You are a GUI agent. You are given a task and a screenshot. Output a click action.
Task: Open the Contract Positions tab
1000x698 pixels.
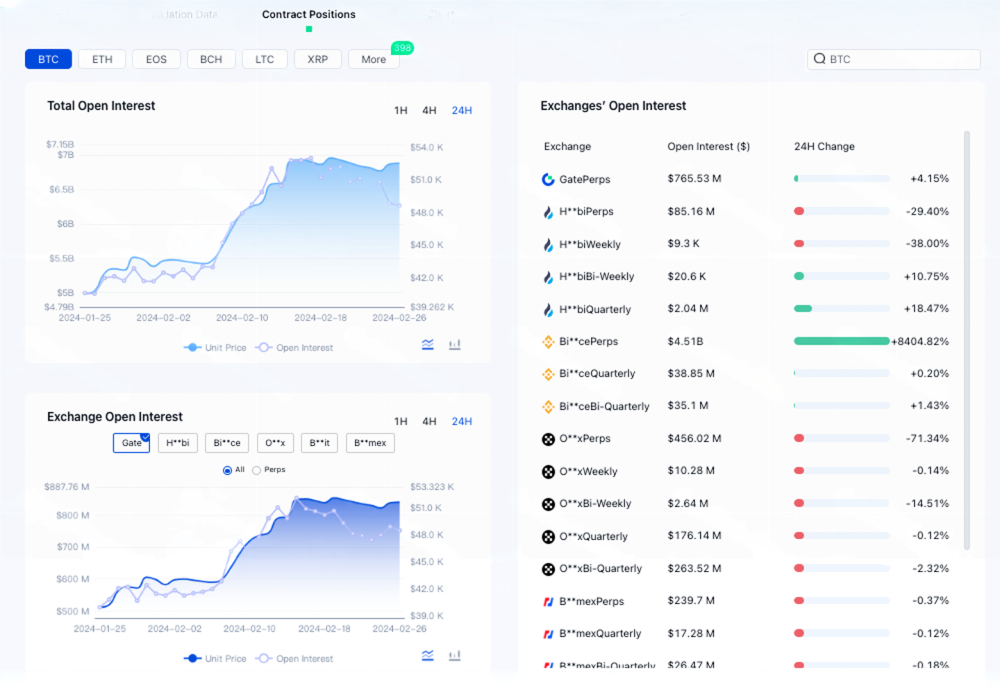click(x=308, y=15)
